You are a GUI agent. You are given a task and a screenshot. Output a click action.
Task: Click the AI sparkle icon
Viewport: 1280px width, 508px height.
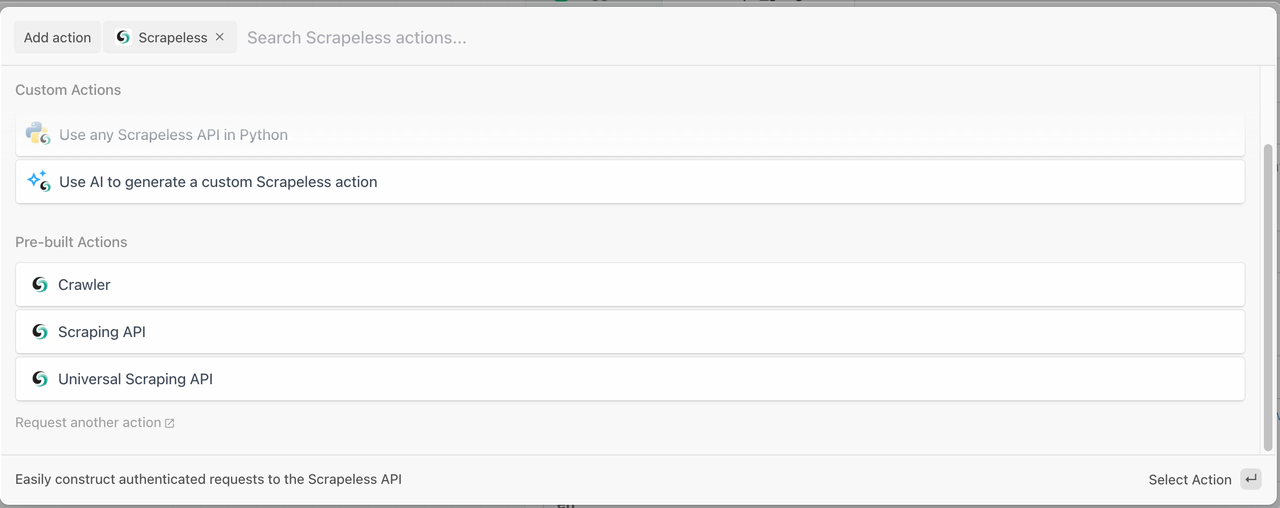click(38, 181)
